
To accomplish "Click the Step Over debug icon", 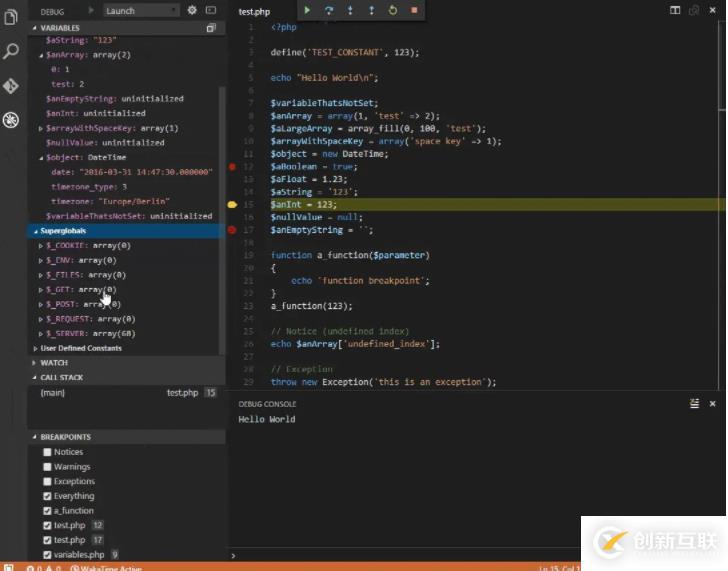I will [329, 10].
